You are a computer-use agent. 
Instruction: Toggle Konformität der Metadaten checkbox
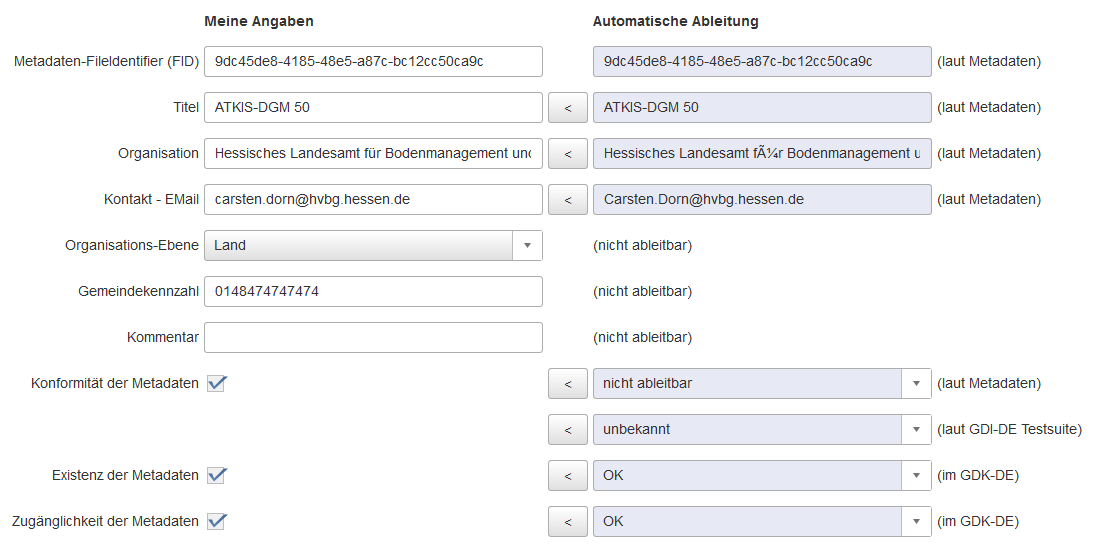[x=216, y=383]
